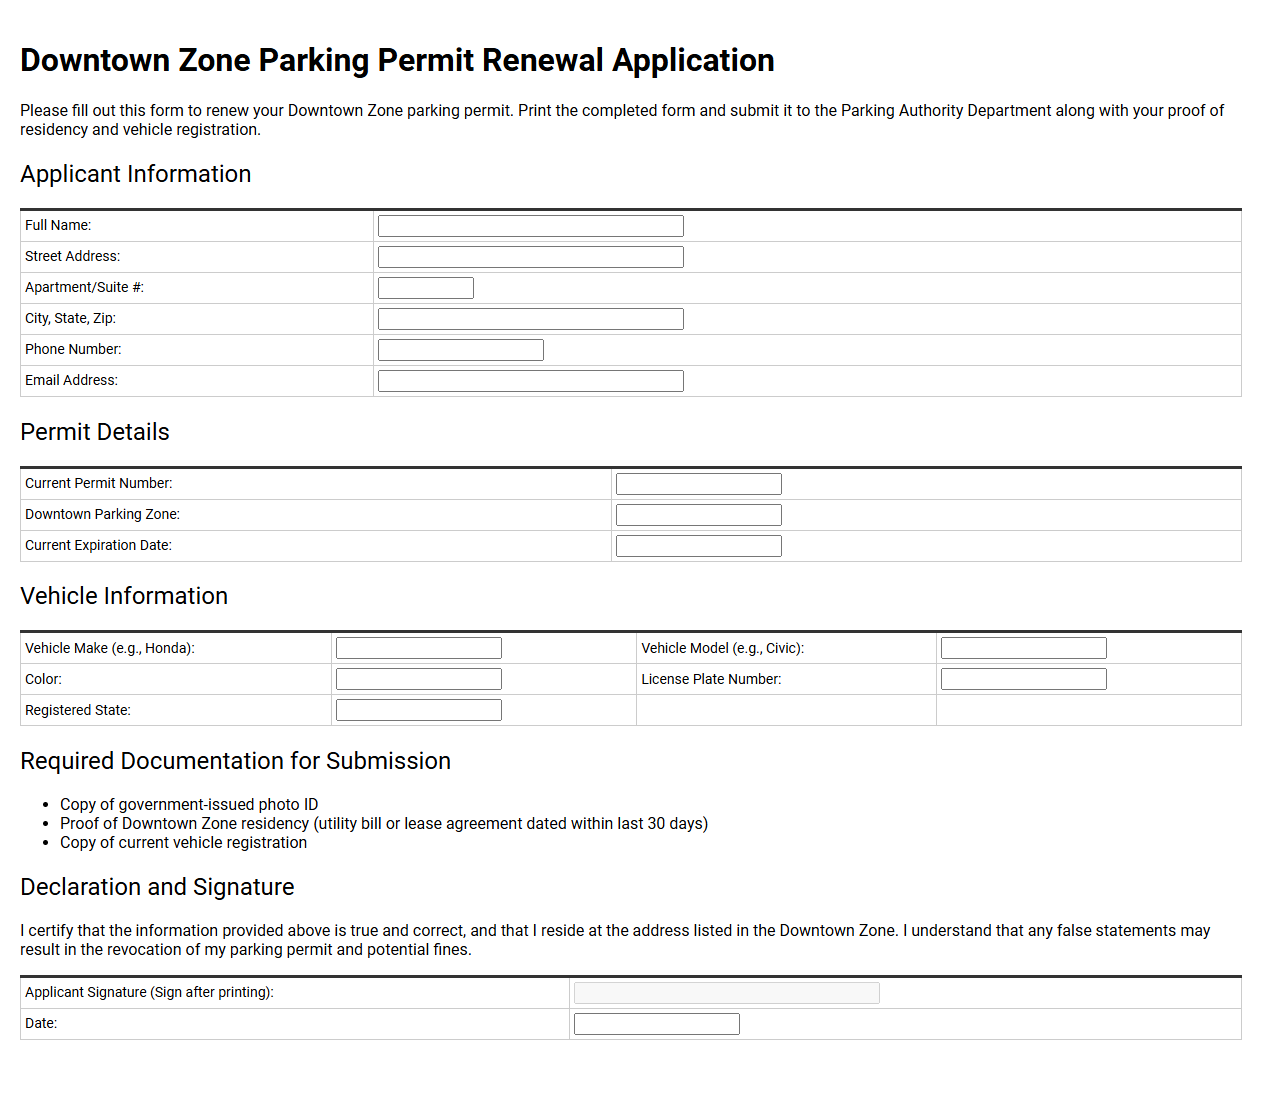Click the Current Expiration Date: label
Viewport: 1262px width, 1120px height.
[99, 546]
